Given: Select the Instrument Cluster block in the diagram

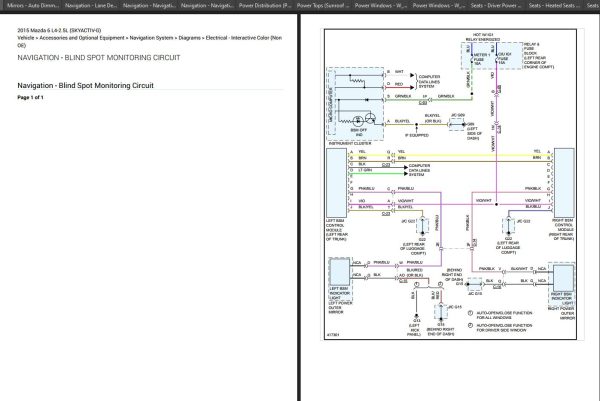Looking at the screenshot, I should pyautogui.click(x=355, y=104).
